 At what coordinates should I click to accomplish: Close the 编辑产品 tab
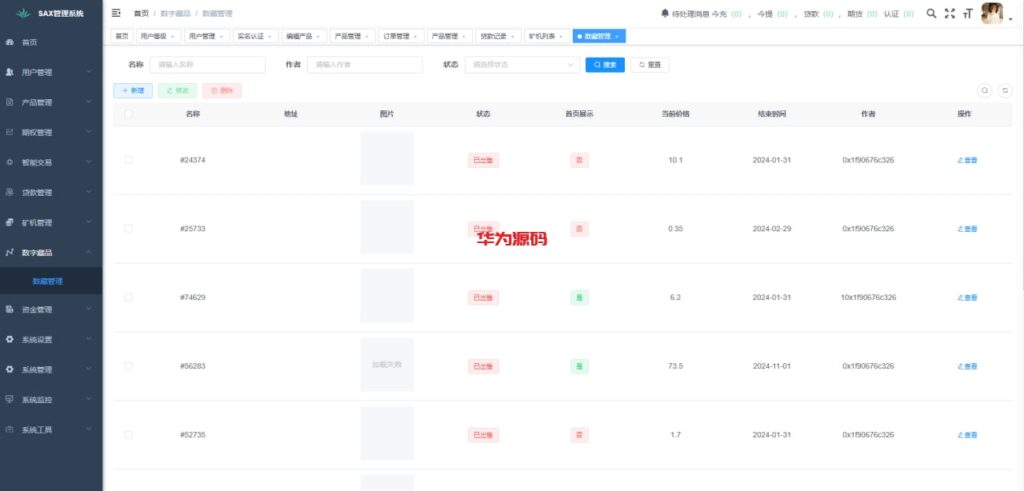point(319,37)
